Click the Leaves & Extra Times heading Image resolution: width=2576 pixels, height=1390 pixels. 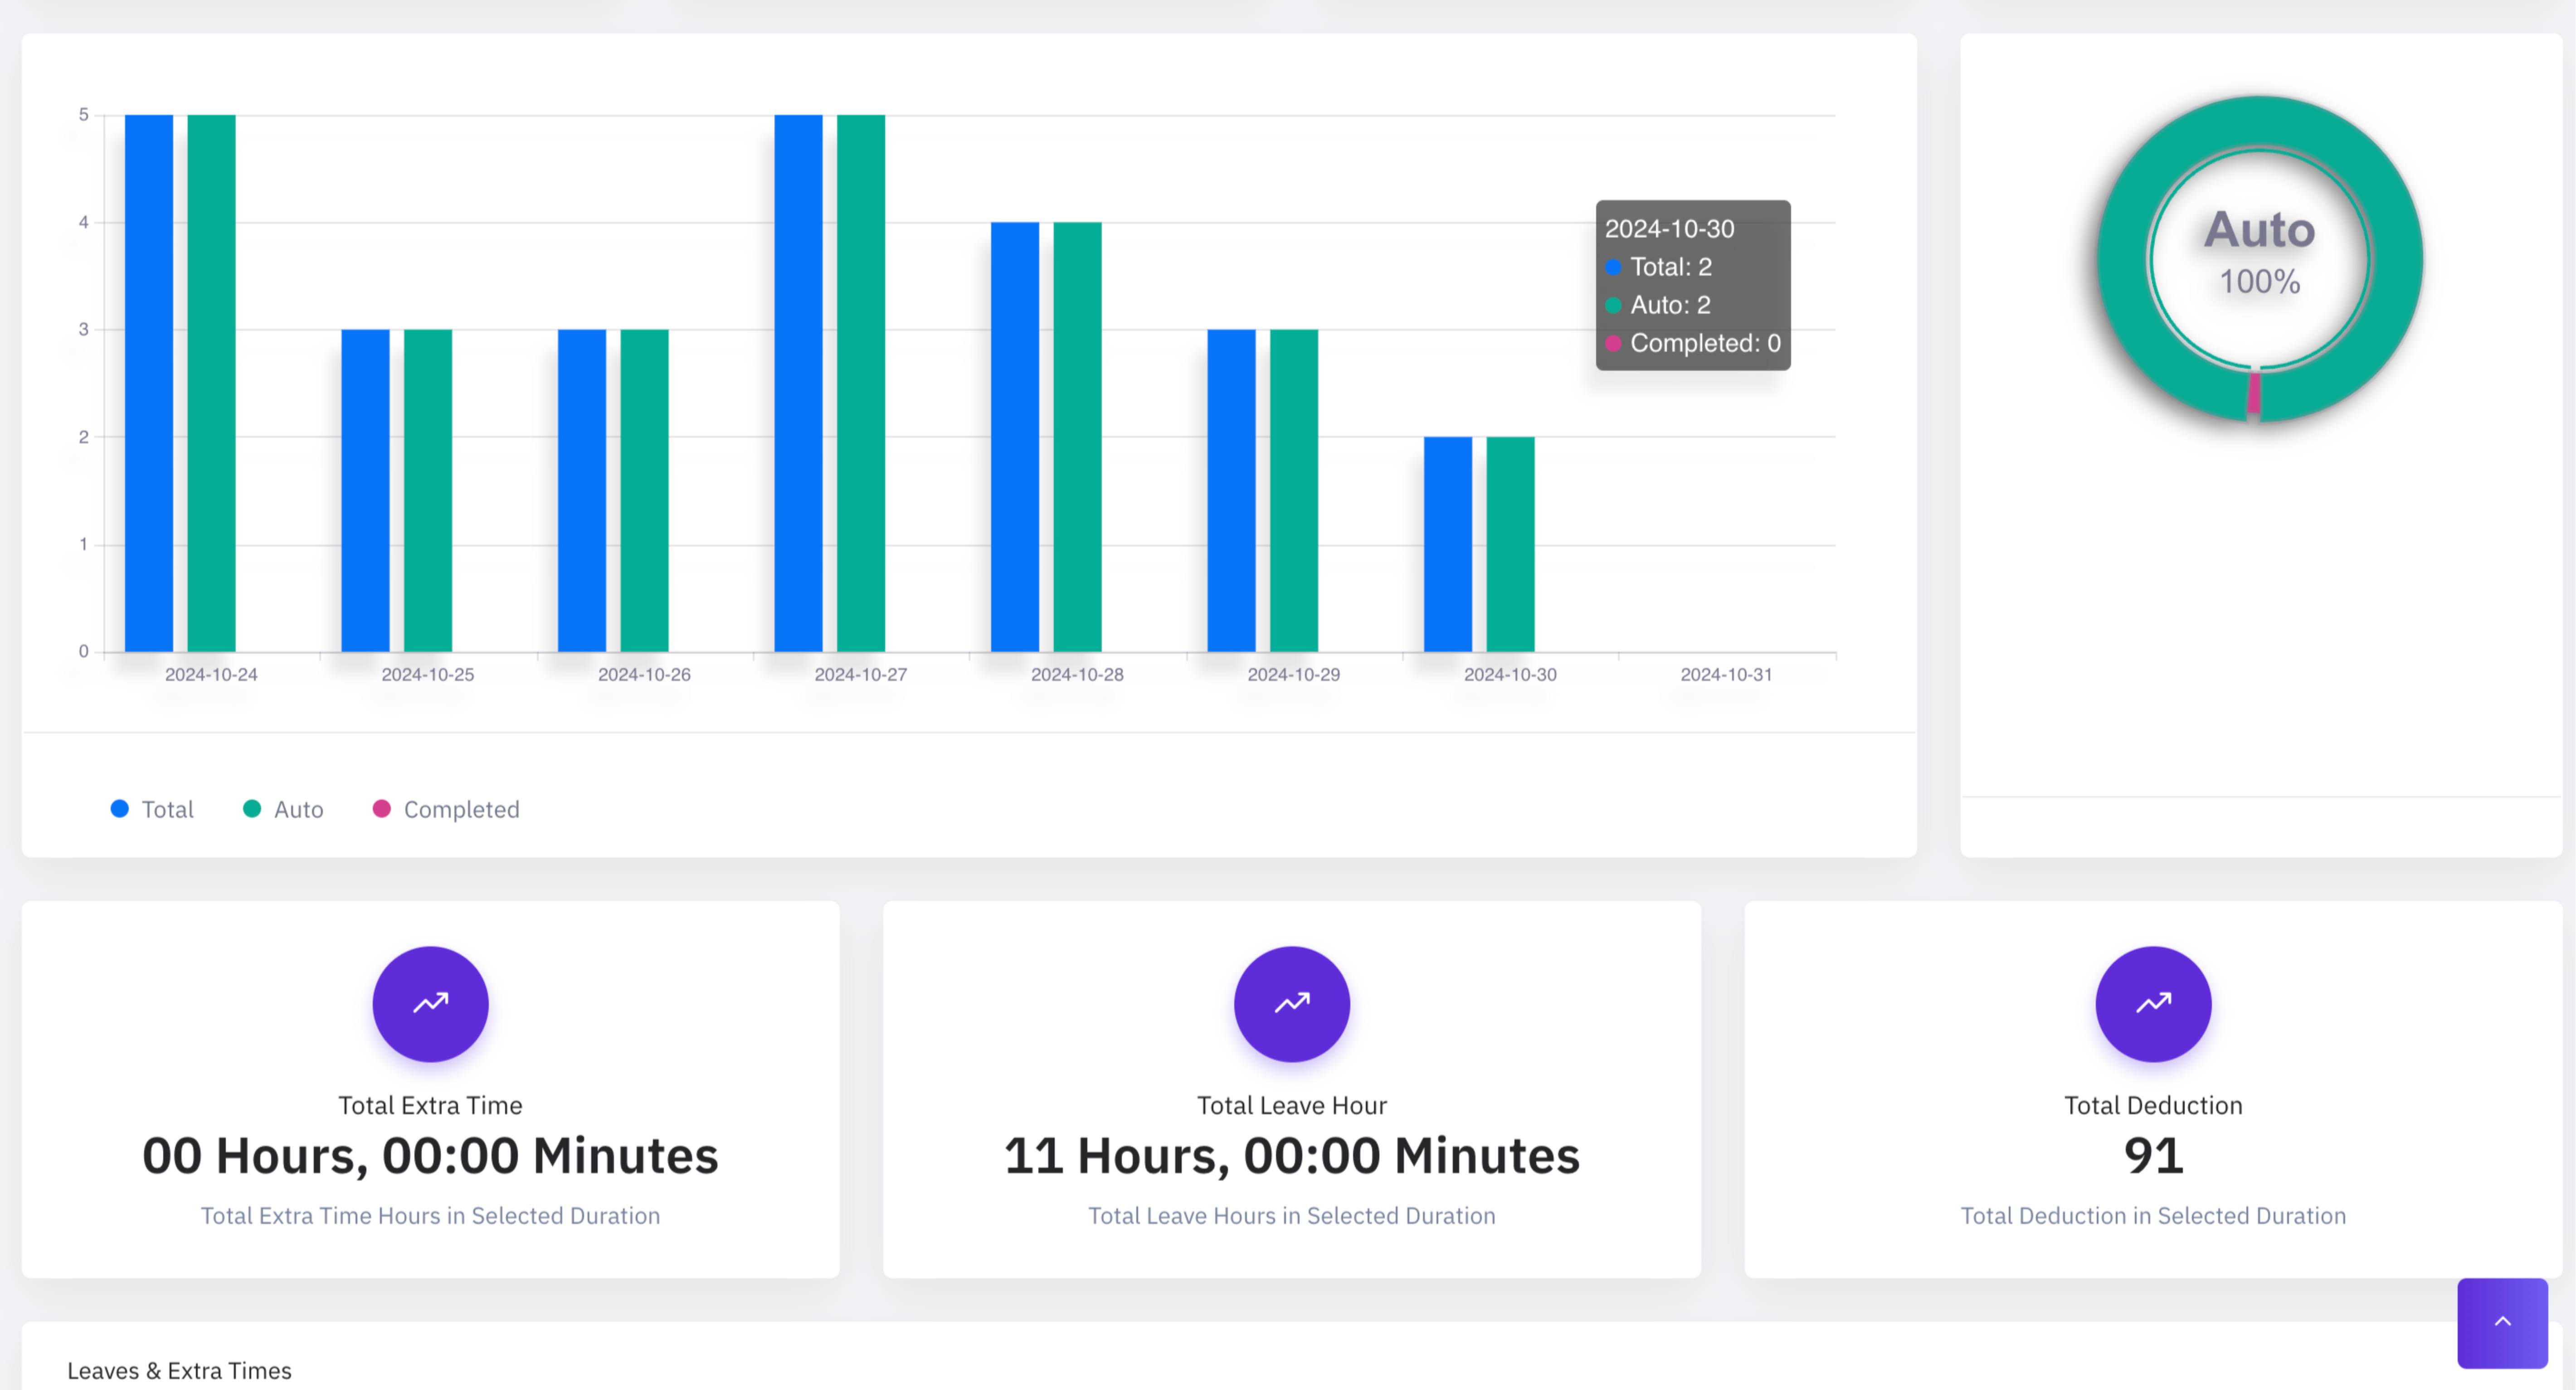(179, 1371)
